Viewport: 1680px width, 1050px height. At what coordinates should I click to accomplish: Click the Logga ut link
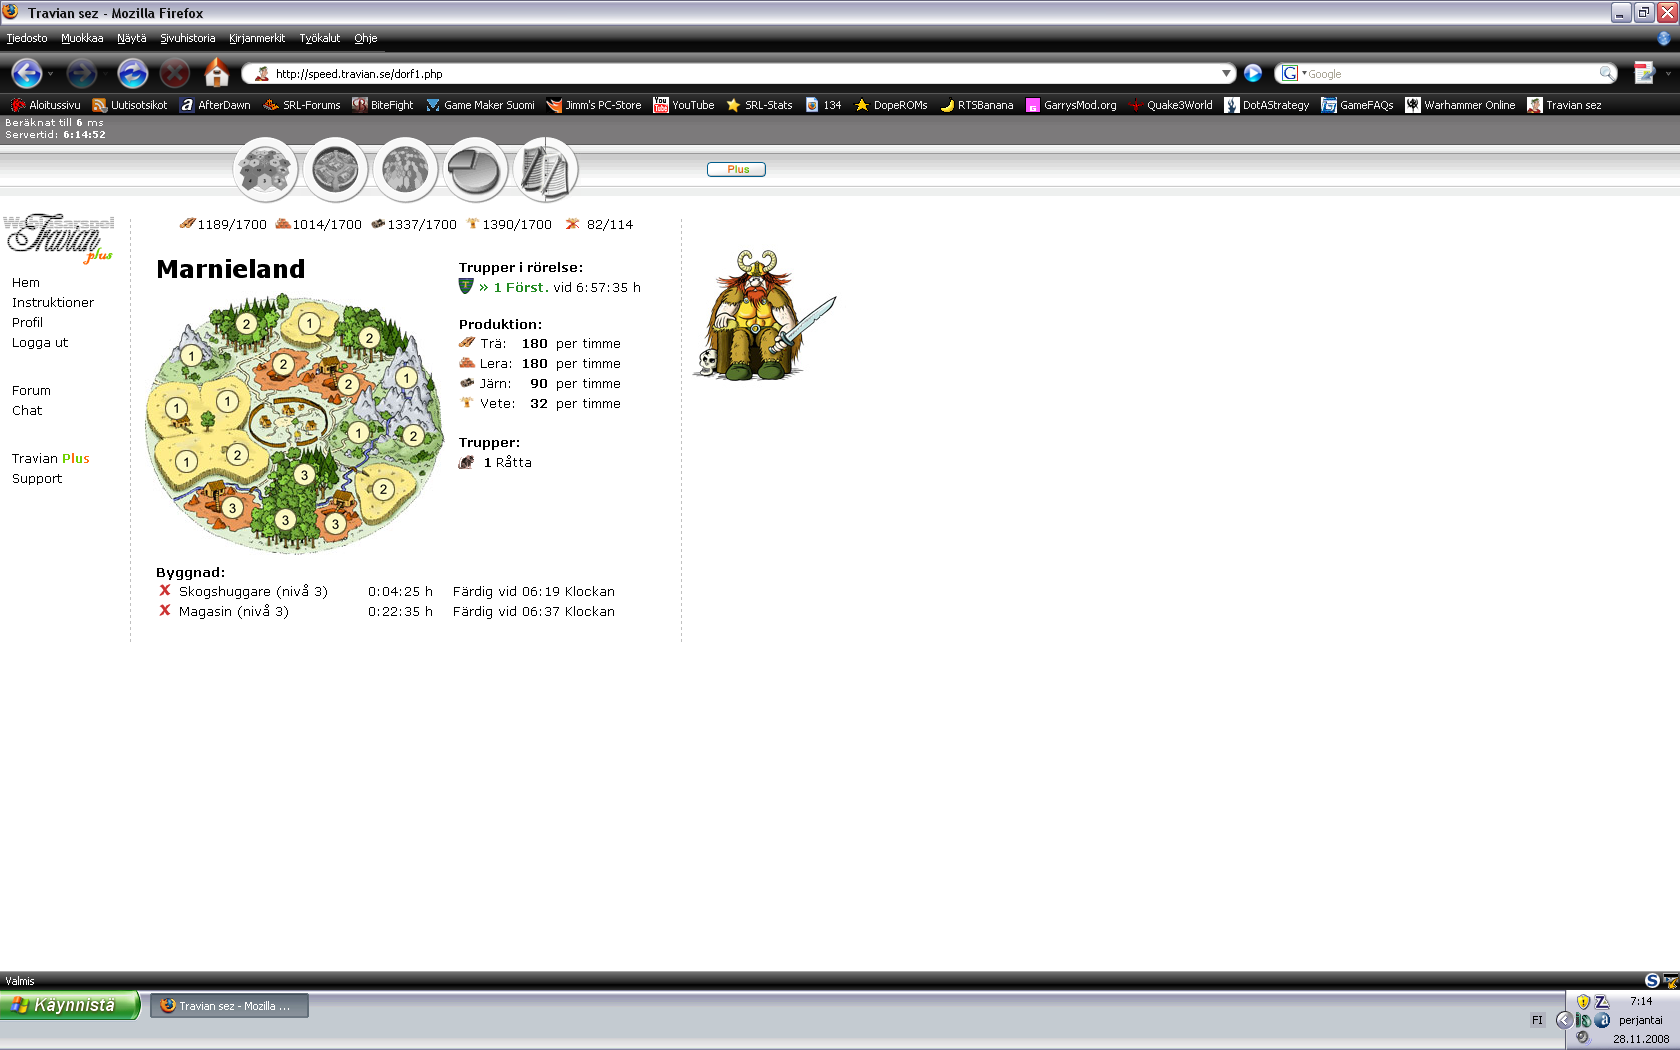click(40, 343)
